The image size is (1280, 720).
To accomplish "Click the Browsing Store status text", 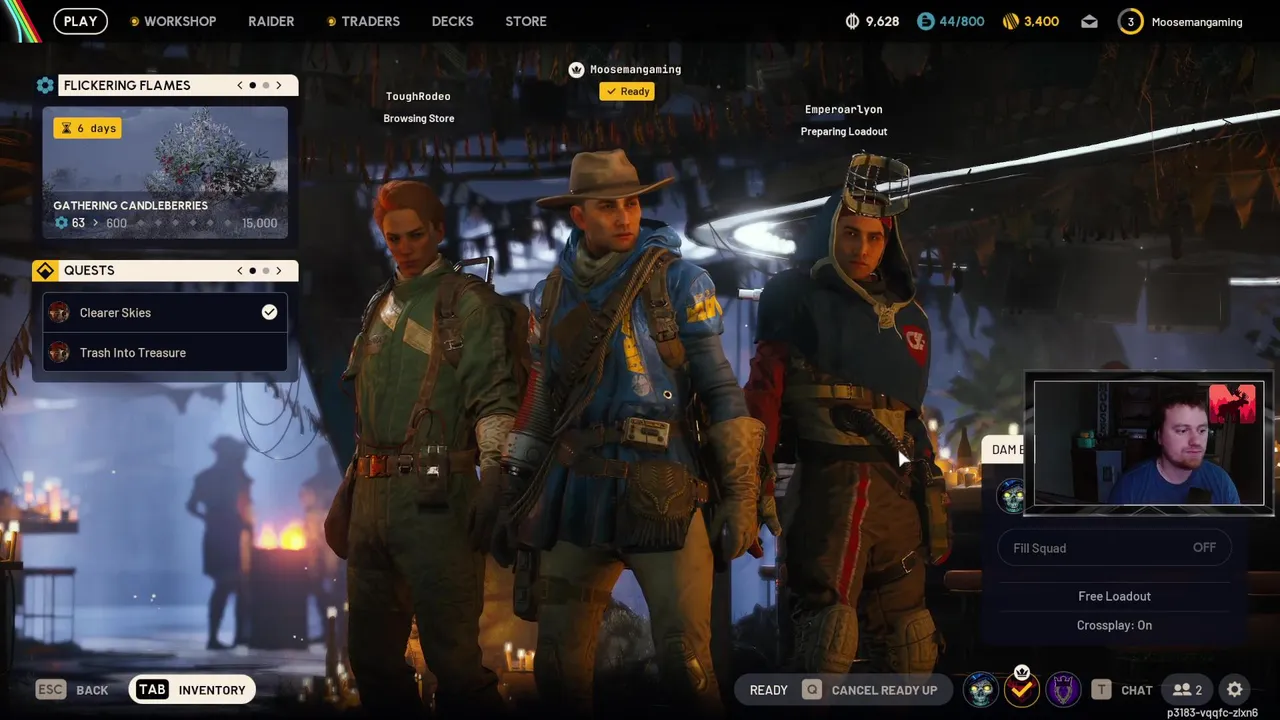I will point(418,118).
